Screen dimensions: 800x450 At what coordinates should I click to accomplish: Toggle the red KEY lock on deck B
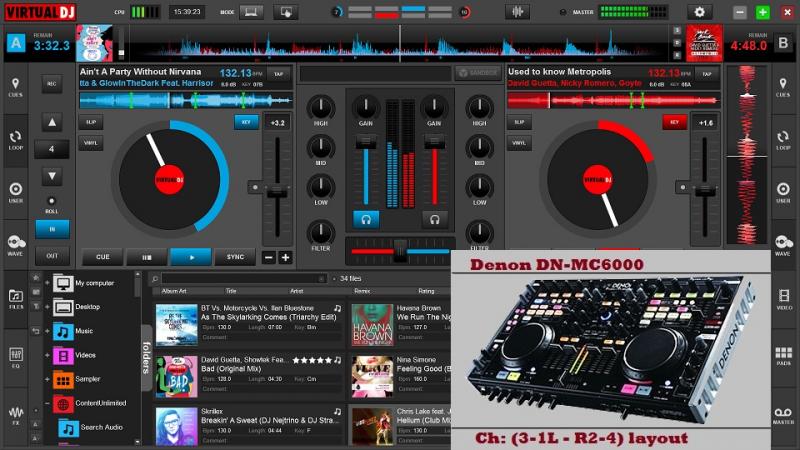pyautogui.click(x=674, y=122)
